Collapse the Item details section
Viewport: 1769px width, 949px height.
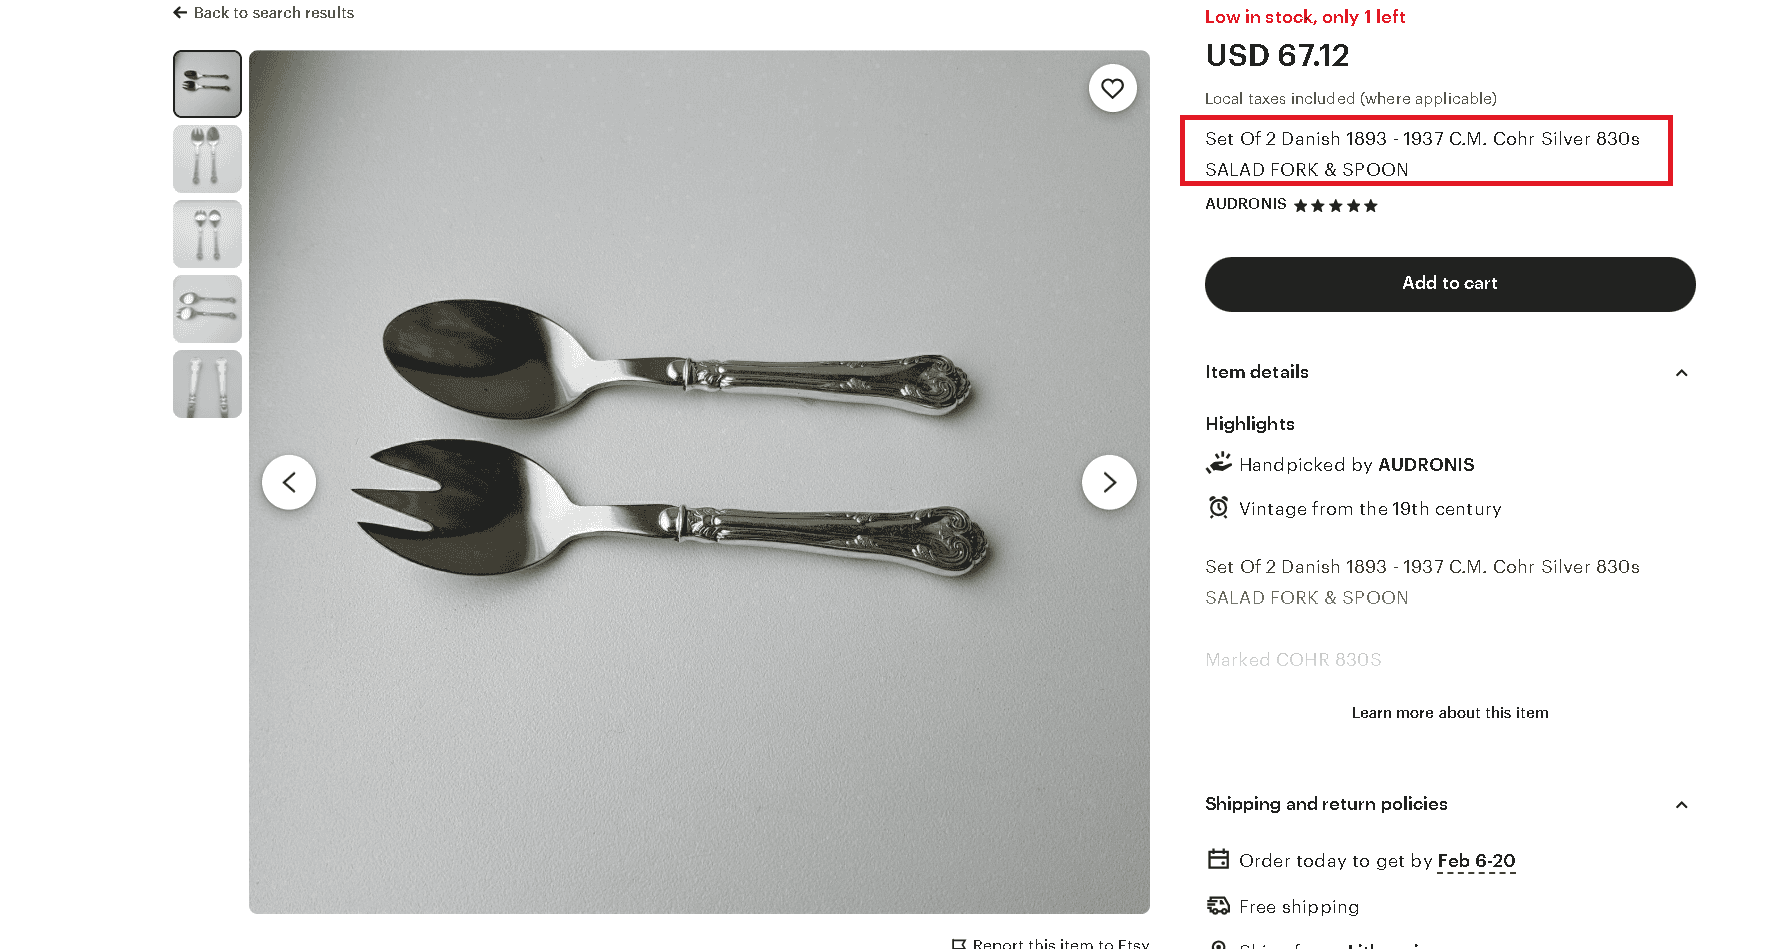pyautogui.click(x=1682, y=372)
